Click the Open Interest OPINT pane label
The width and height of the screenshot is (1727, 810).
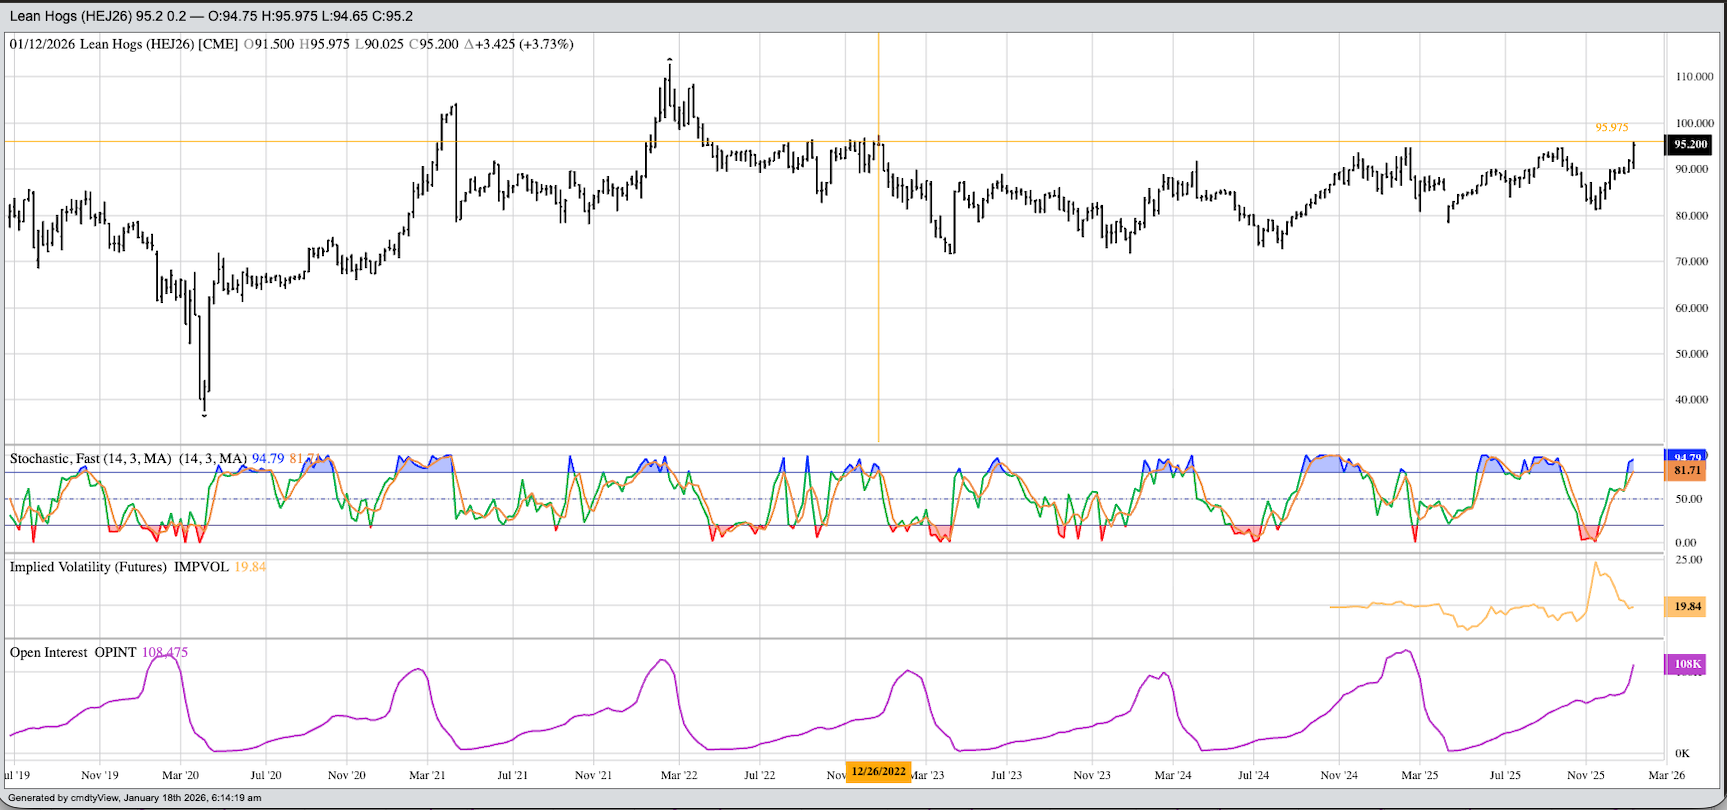tap(73, 653)
